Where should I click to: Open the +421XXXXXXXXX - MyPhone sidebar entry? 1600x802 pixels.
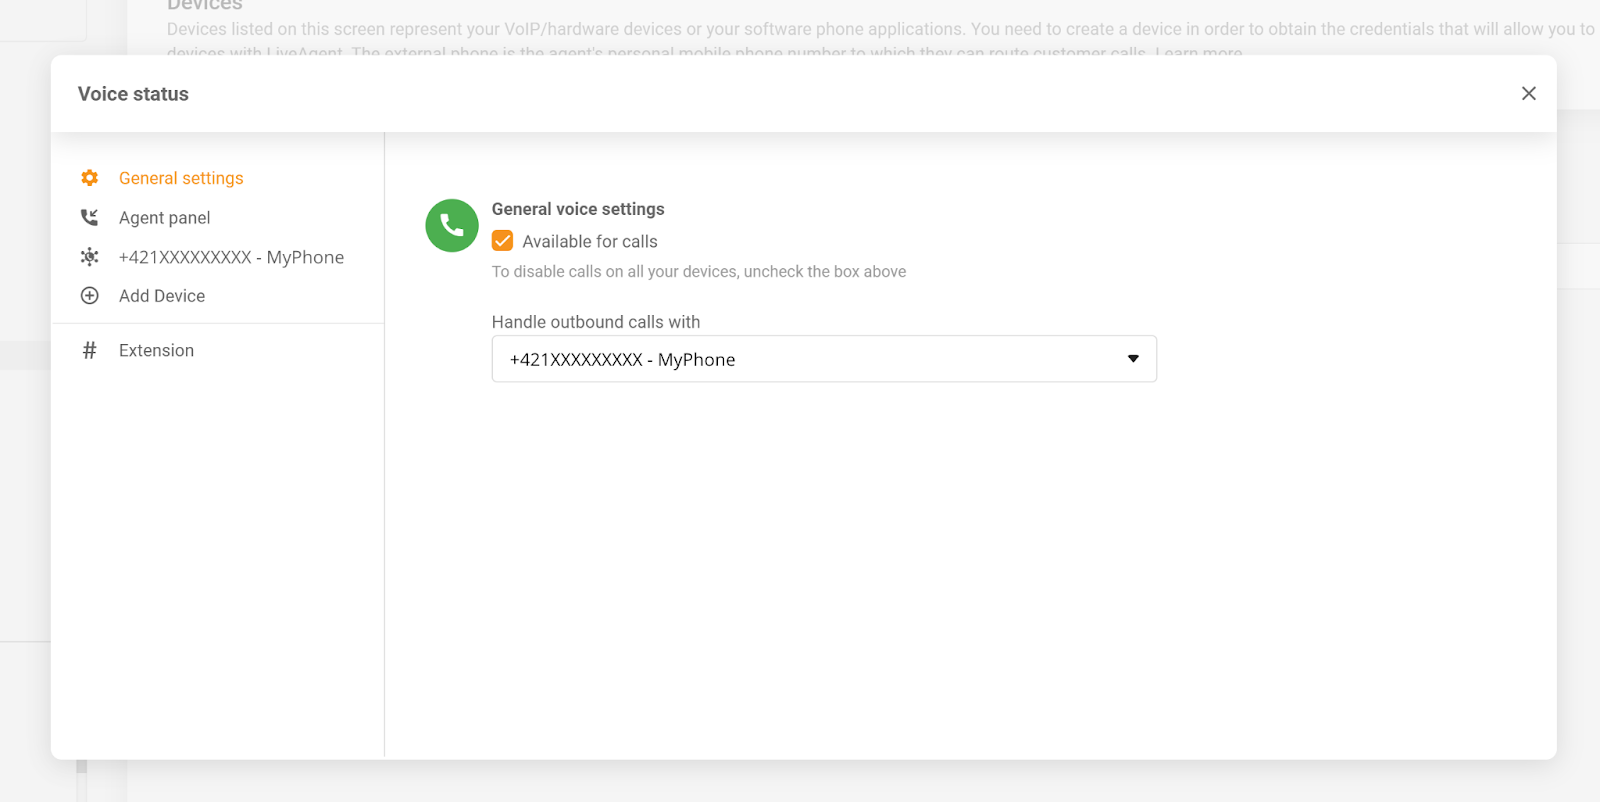[x=231, y=257]
